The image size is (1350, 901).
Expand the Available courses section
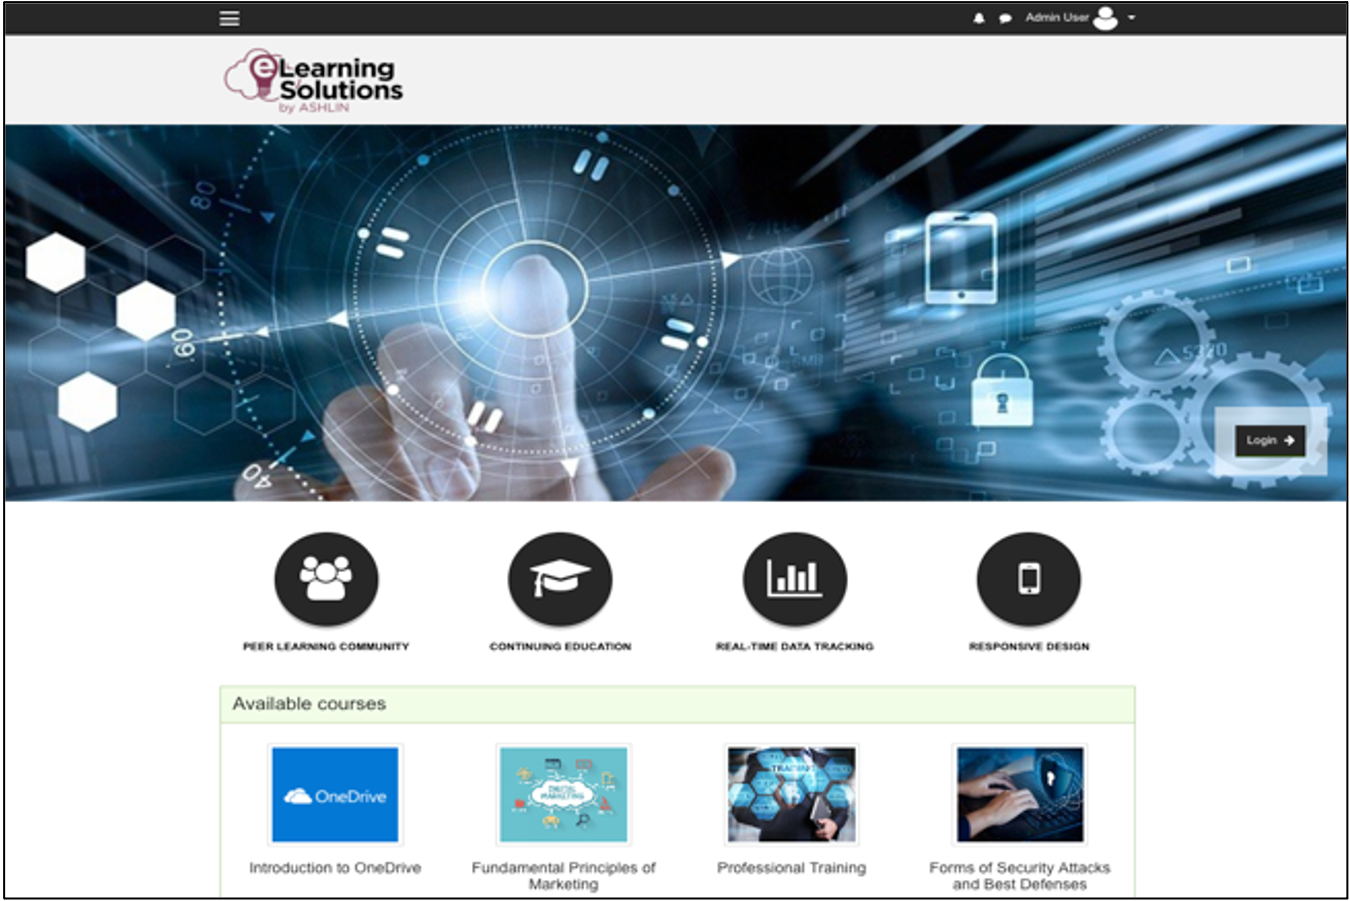click(308, 703)
